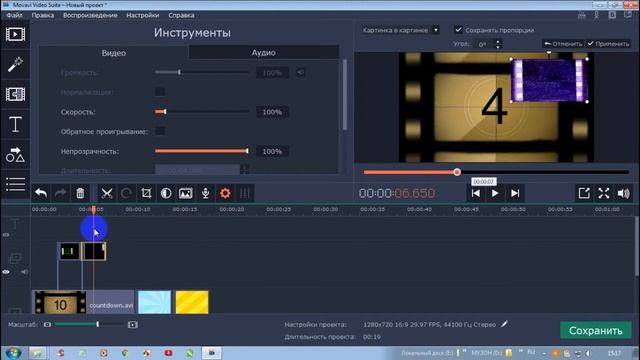Open the Transitions tab icon
The height and width of the screenshot is (360, 640).
click(15, 94)
